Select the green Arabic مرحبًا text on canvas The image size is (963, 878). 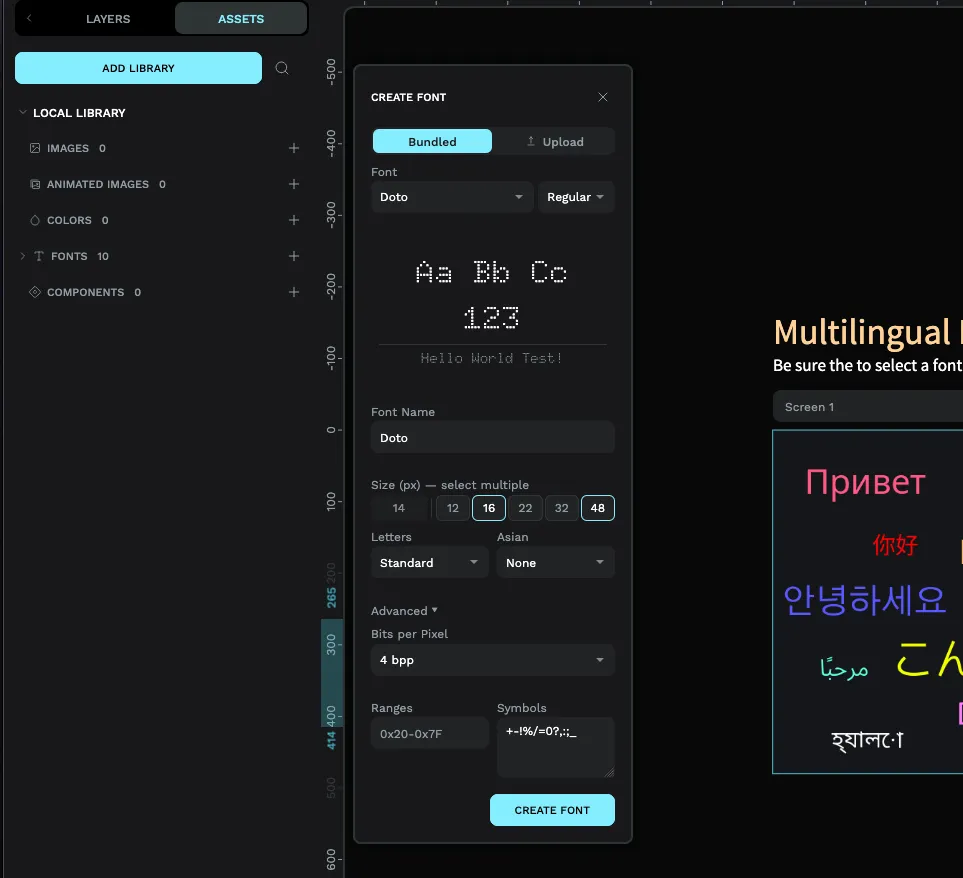[x=844, y=667]
